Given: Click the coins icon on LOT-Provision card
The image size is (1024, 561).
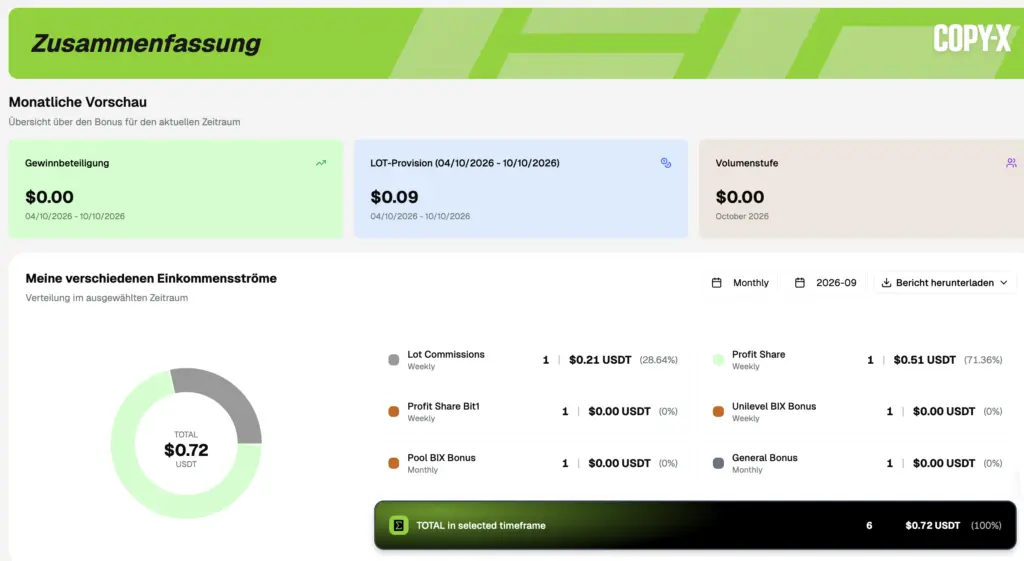Looking at the screenshot, I should click(665, 163).
